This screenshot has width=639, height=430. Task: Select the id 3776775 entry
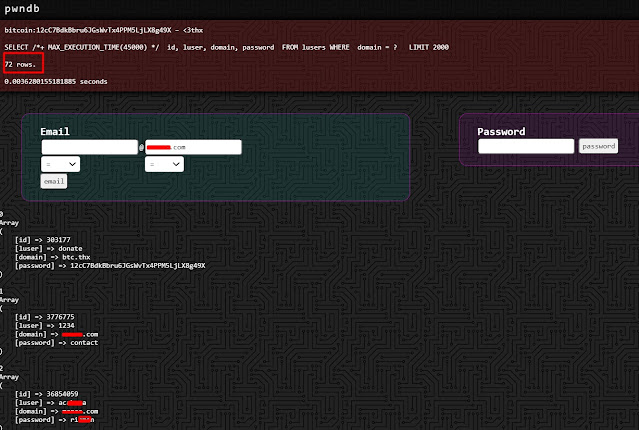click(x=44, y=317)
